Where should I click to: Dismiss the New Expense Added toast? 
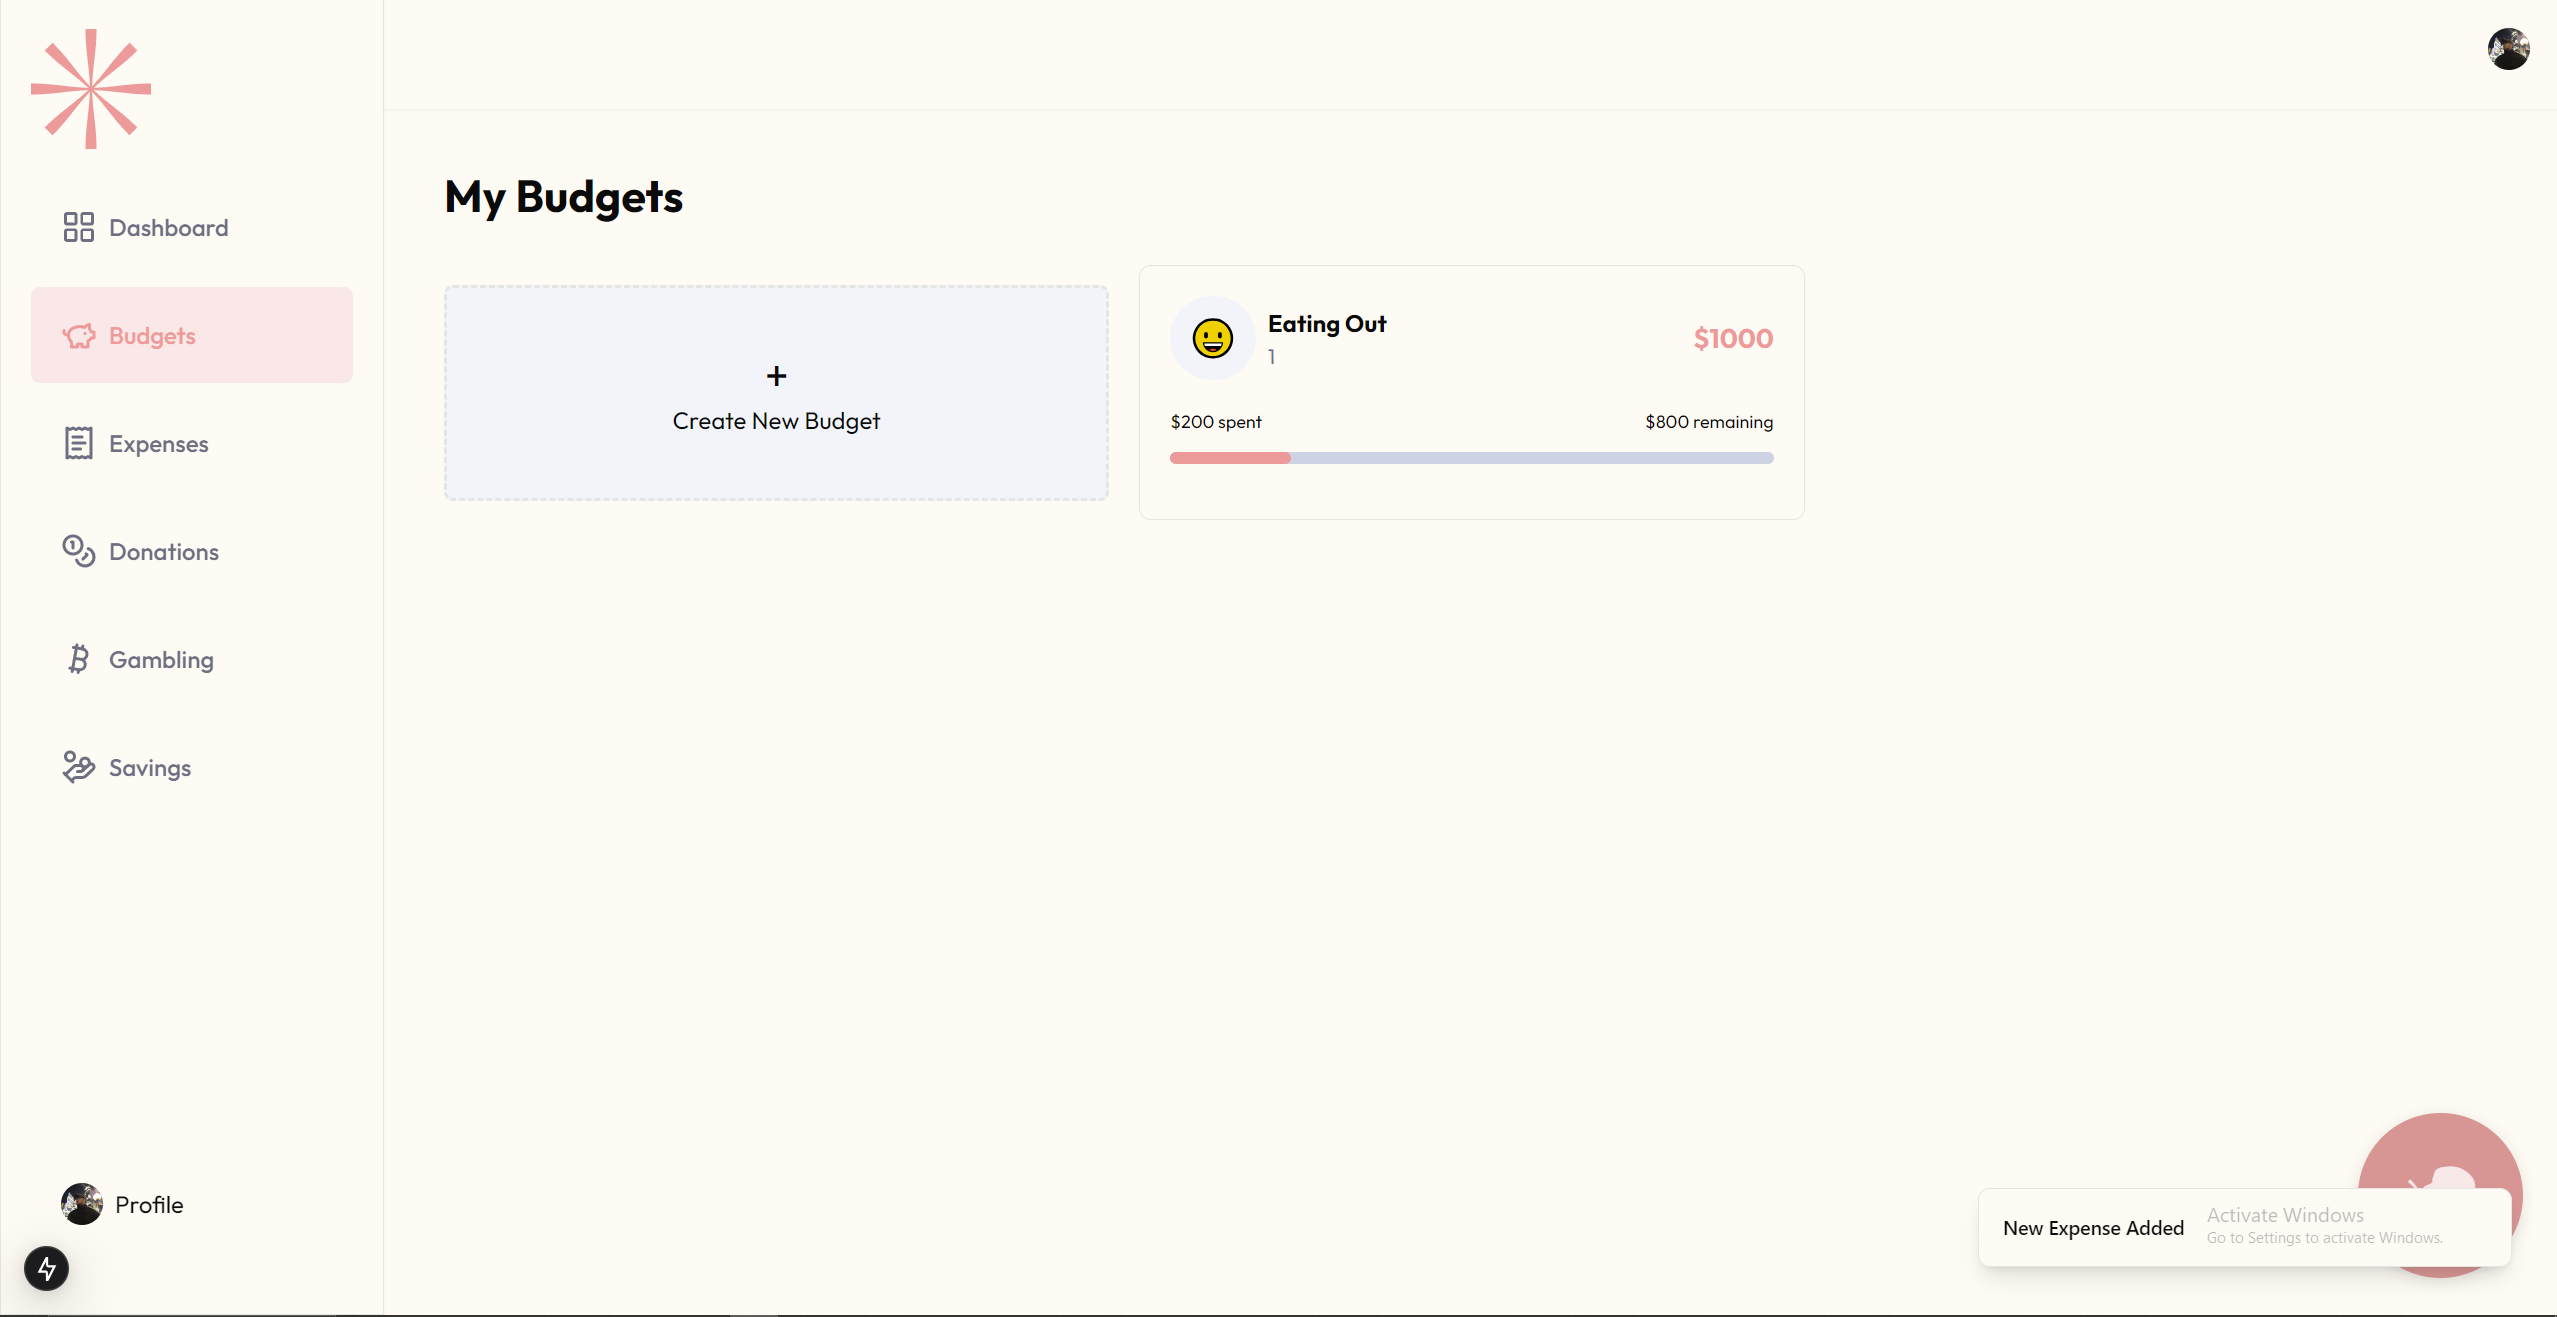click(x=2092, y=1228)
